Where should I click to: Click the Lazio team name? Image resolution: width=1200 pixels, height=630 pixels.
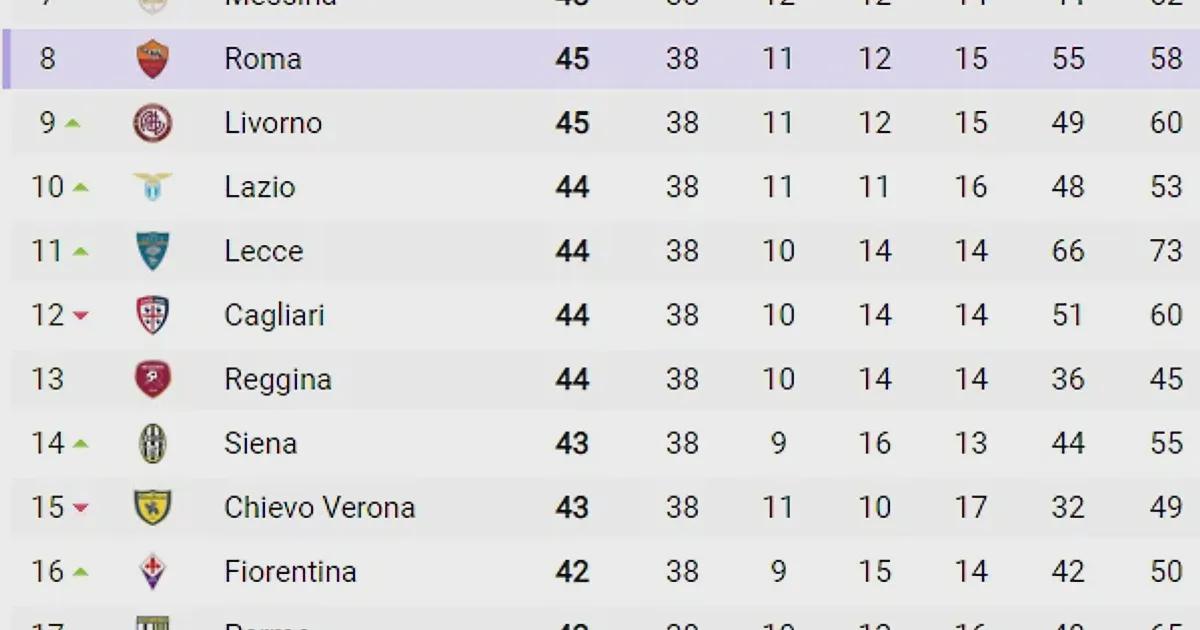pos(260,187)
